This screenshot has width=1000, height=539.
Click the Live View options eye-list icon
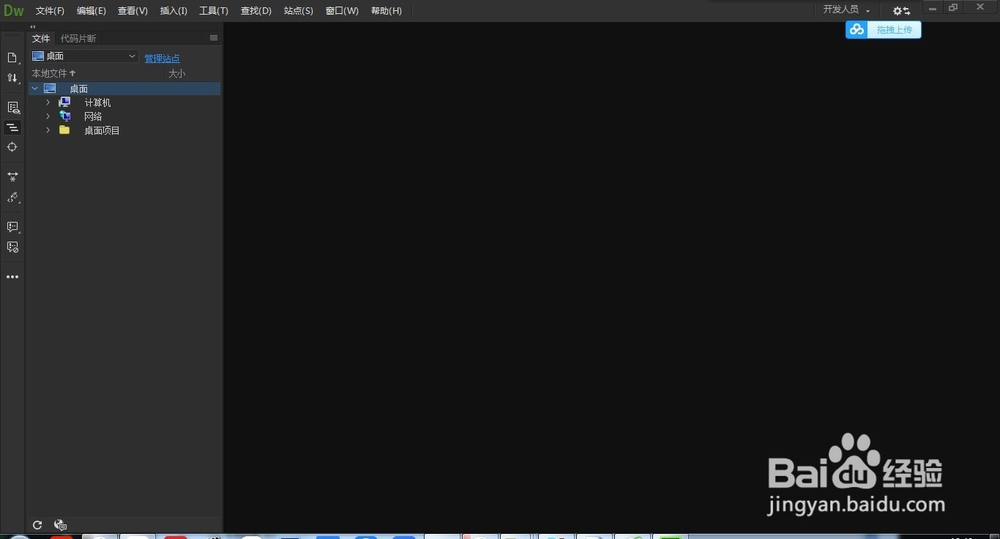pyautogui.click(x=13, y=107)
